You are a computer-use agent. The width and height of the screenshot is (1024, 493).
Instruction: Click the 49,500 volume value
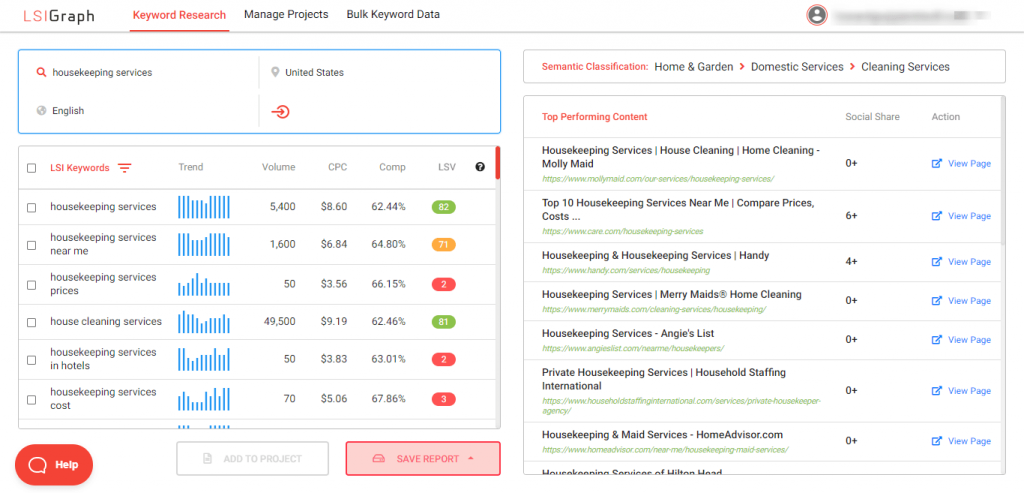pos(278,321)
